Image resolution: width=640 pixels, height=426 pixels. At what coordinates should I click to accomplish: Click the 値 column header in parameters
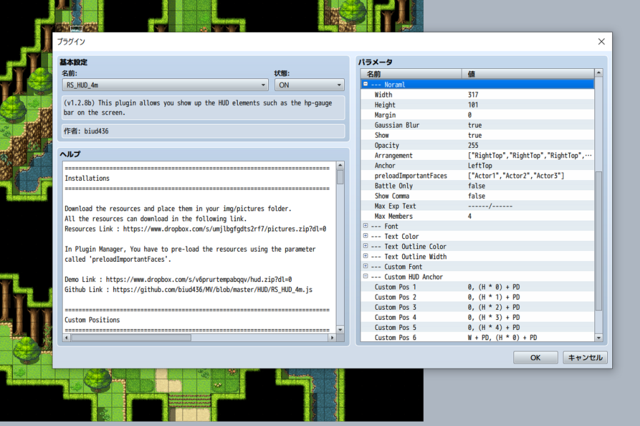tap(528, 74)
